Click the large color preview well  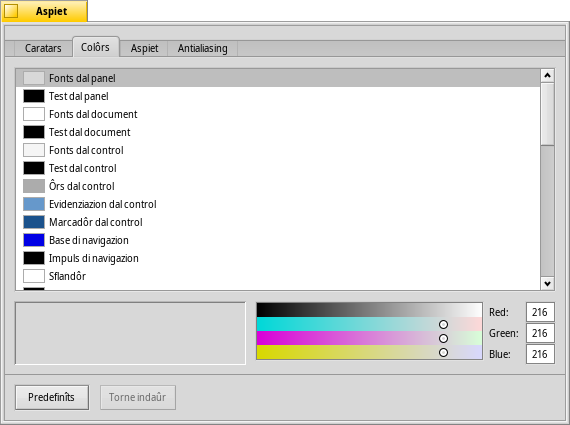(130, 333)
